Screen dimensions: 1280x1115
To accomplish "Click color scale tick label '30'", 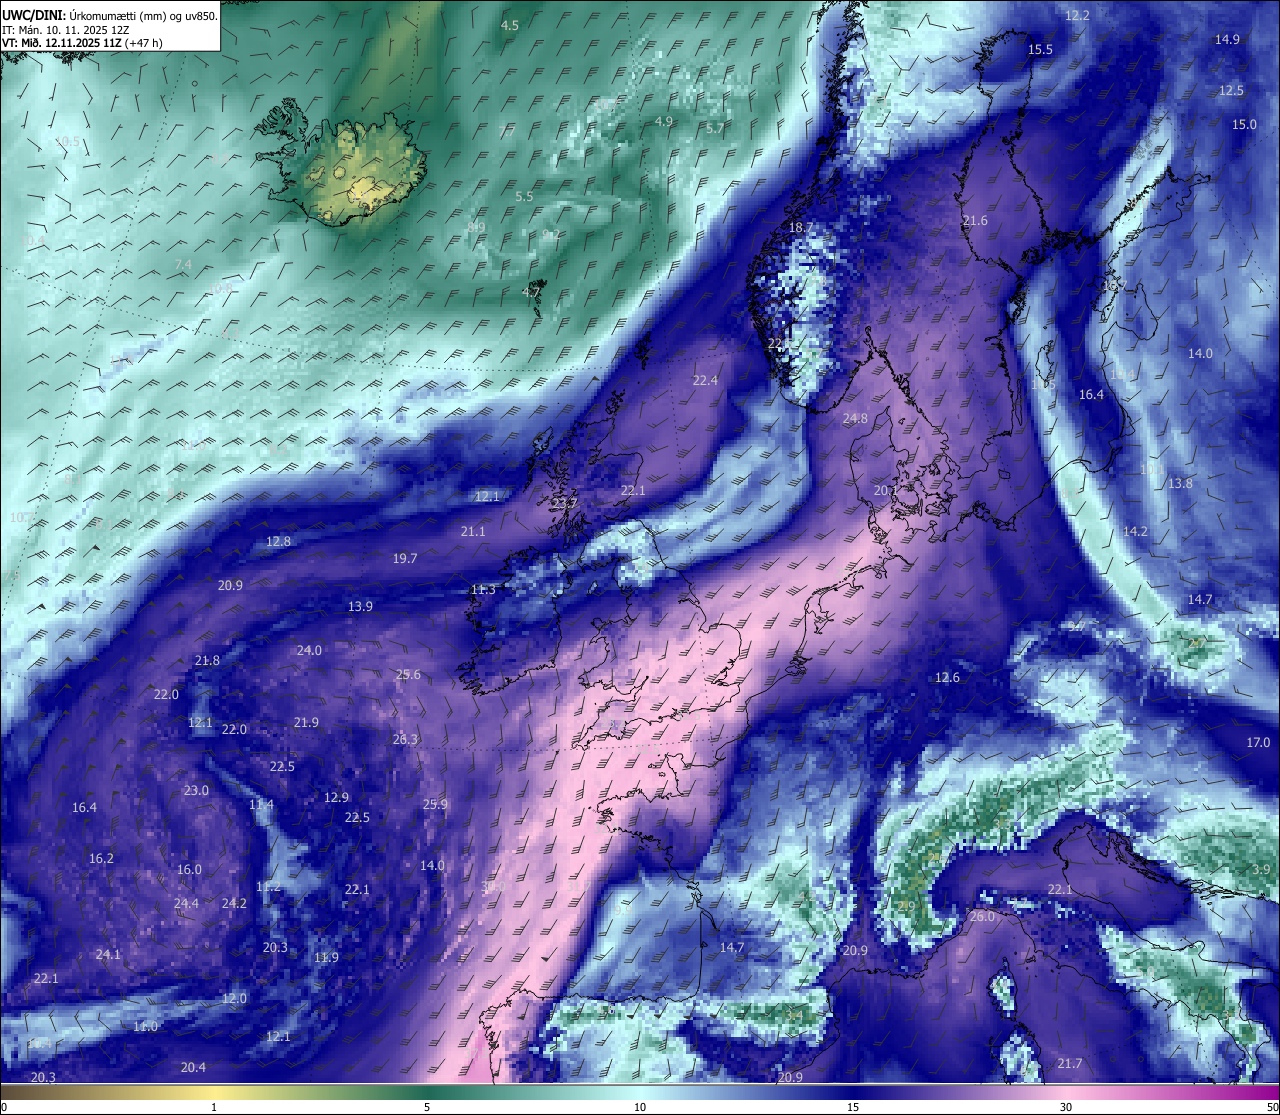I will point(1066,1107).
